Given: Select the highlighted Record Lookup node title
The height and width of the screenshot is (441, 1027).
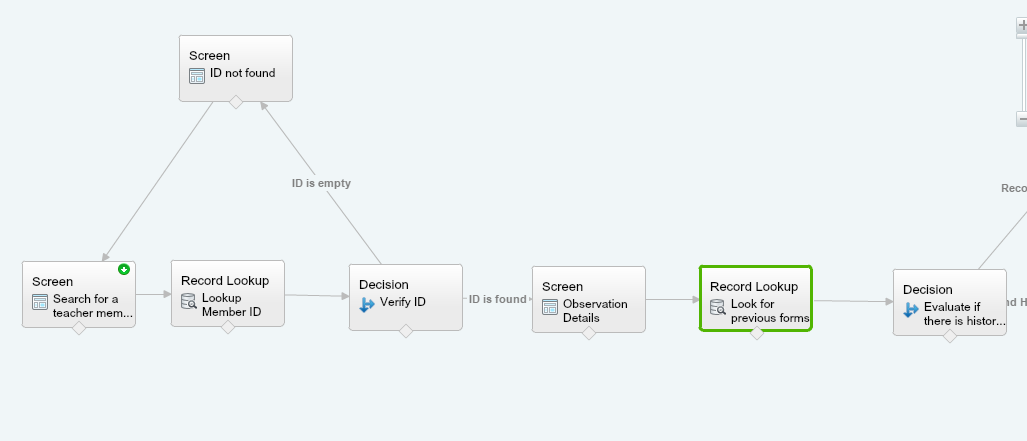Looking at the screenshot, I should pos(753,286).
